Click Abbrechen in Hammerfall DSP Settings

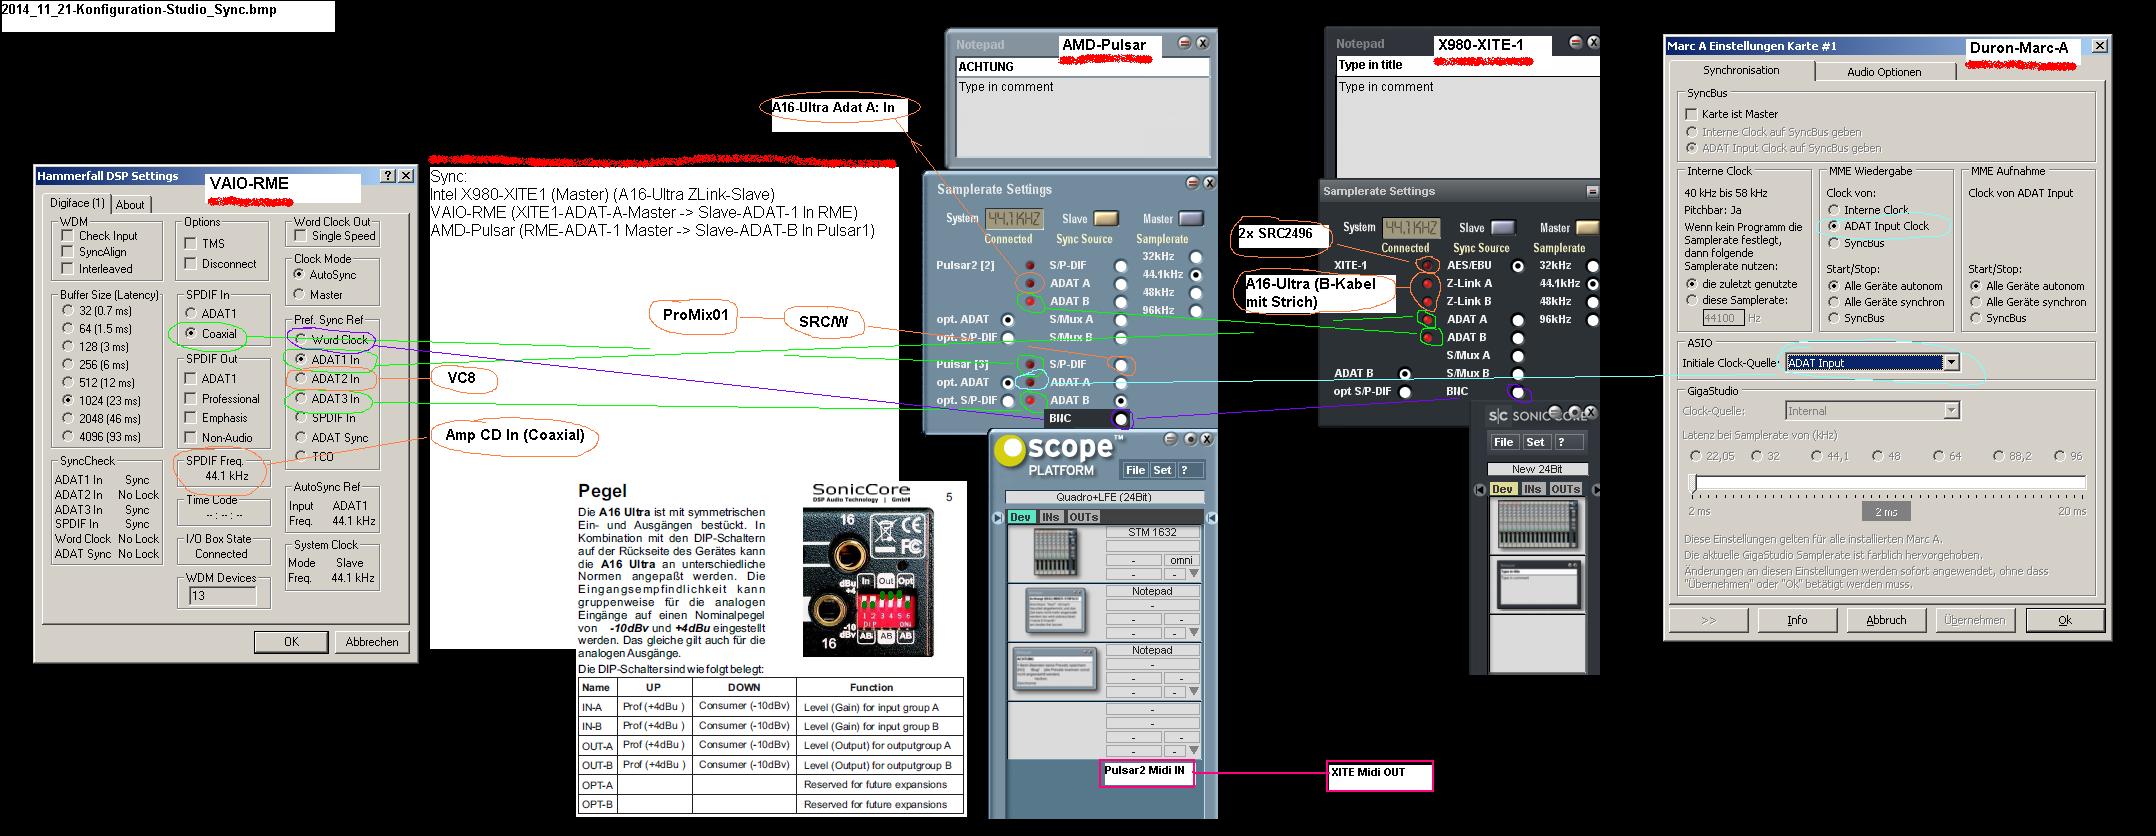click(x=372, y=642)
